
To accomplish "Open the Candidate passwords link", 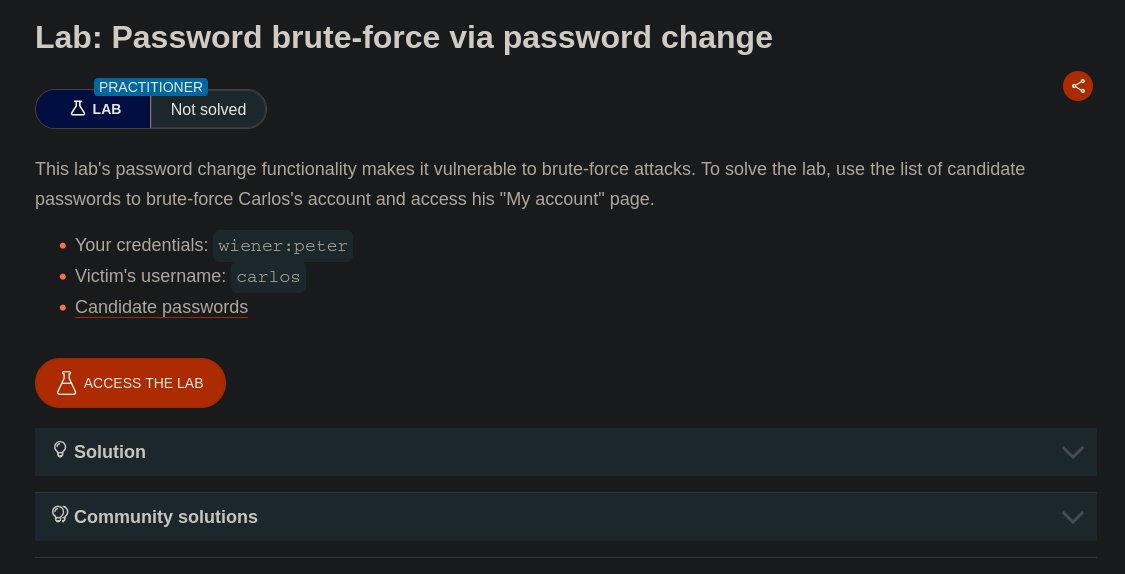I will pos(161,307).
